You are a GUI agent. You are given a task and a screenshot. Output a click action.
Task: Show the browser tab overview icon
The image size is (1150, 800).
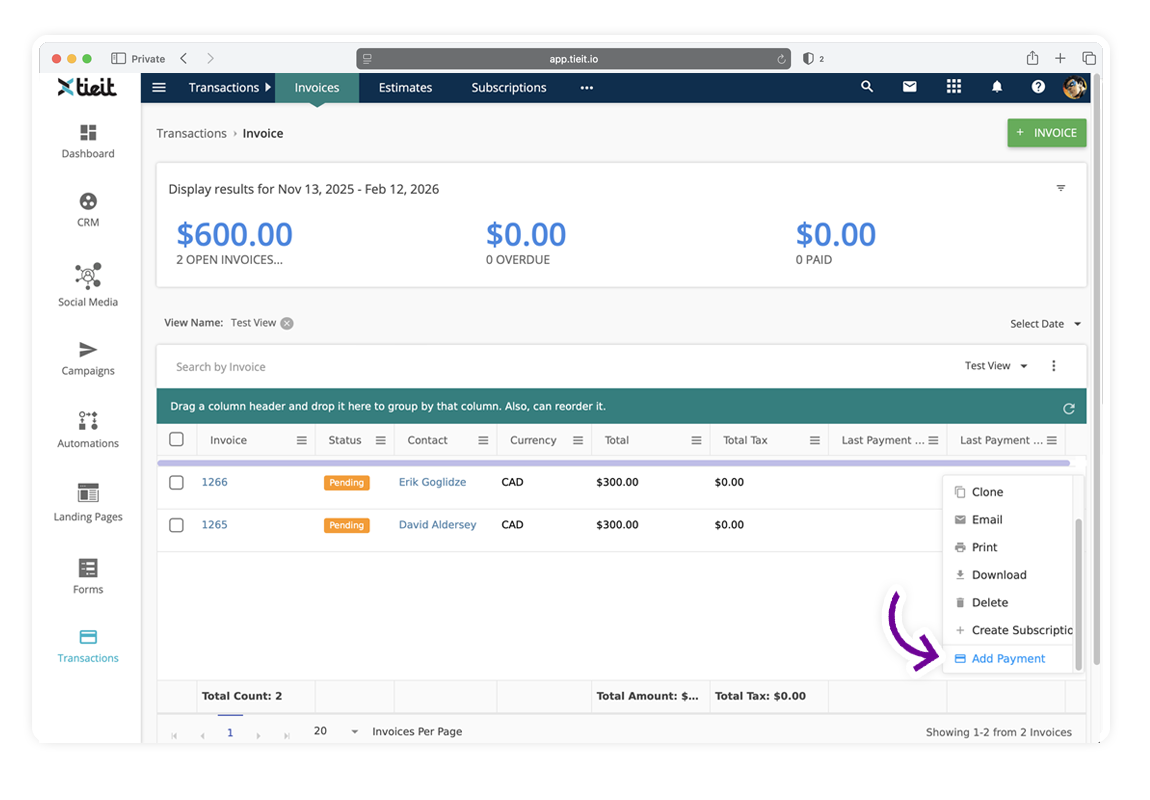pos(1089,58)
